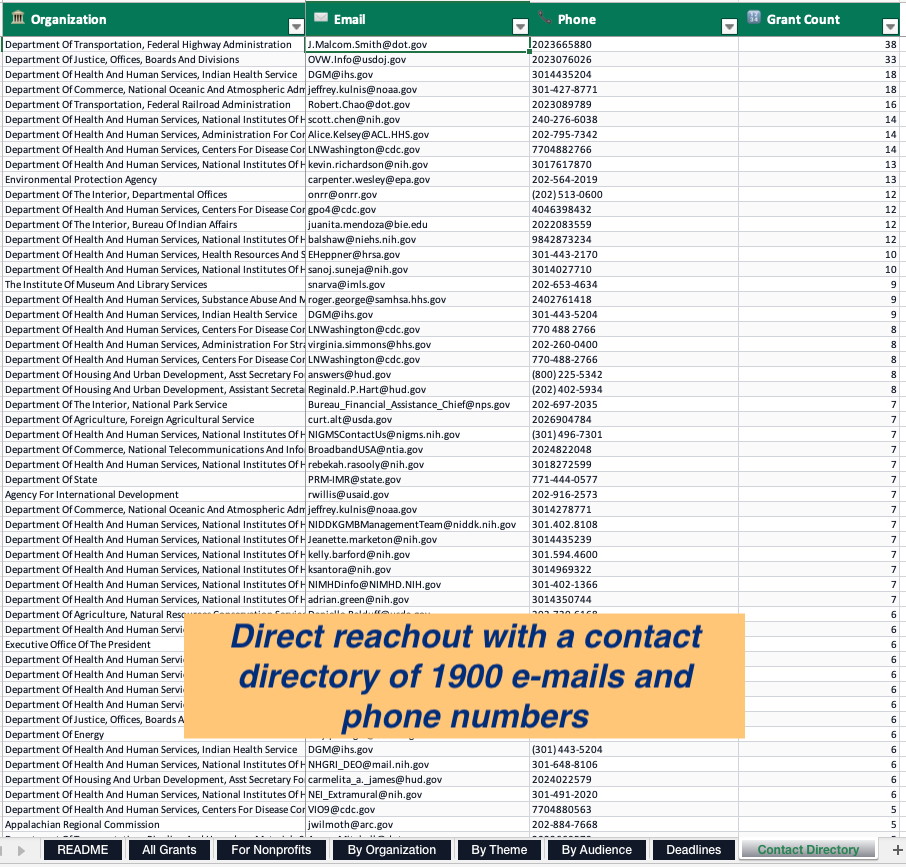Click roger.george@samhsa.hhs.gov email cell
This screenshot has height=867, width=906.
417,300
